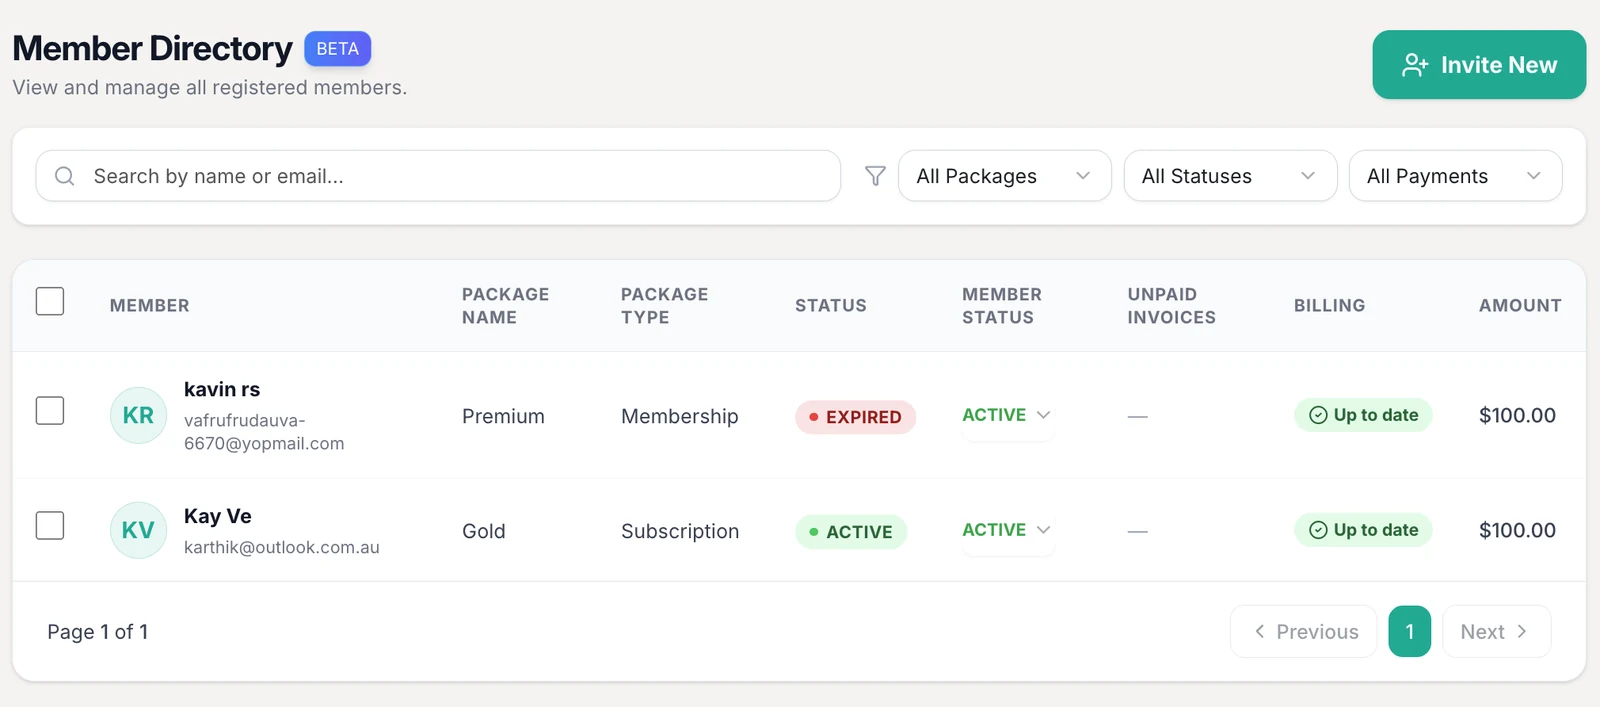Screen dimensions: 1600x707
Task: Click the Gold package cell
Action: pos(484,531)
